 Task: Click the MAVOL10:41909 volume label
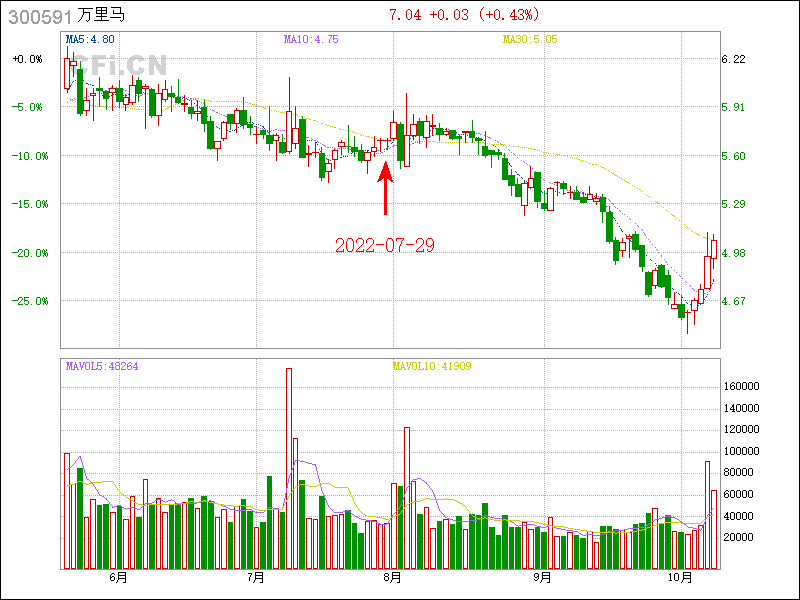point(431,366)
